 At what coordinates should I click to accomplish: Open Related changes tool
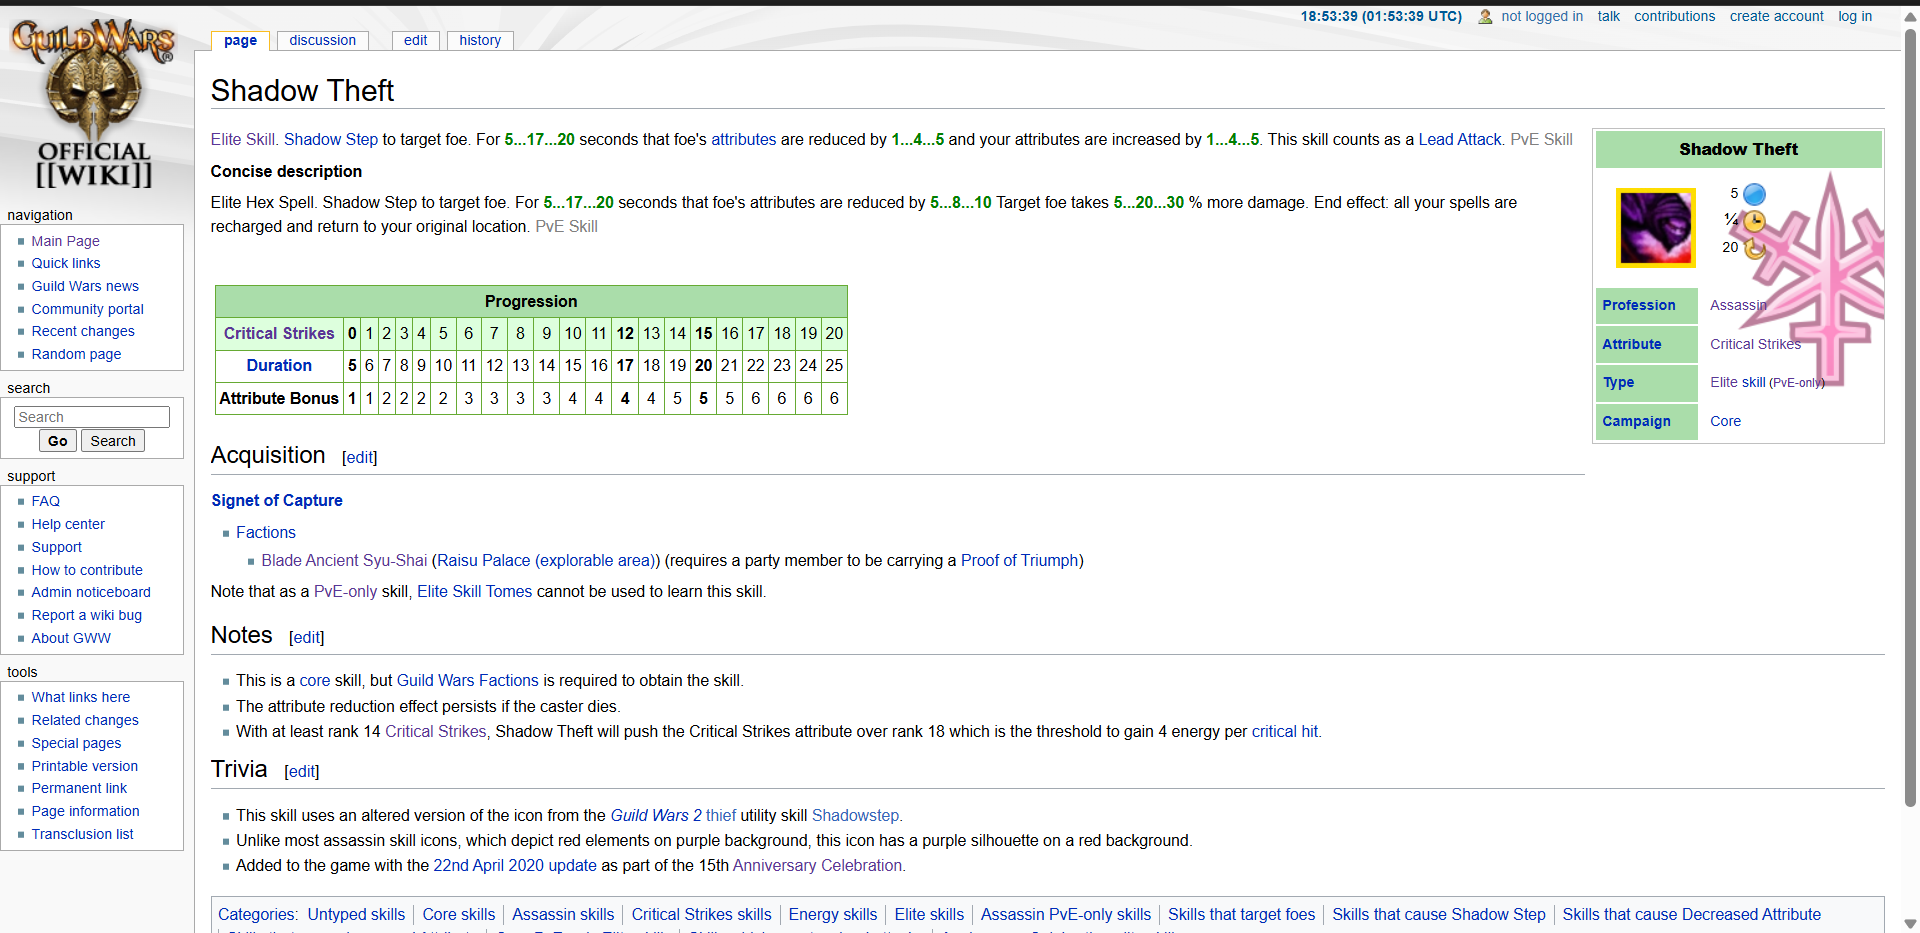[x=85, y=720]
